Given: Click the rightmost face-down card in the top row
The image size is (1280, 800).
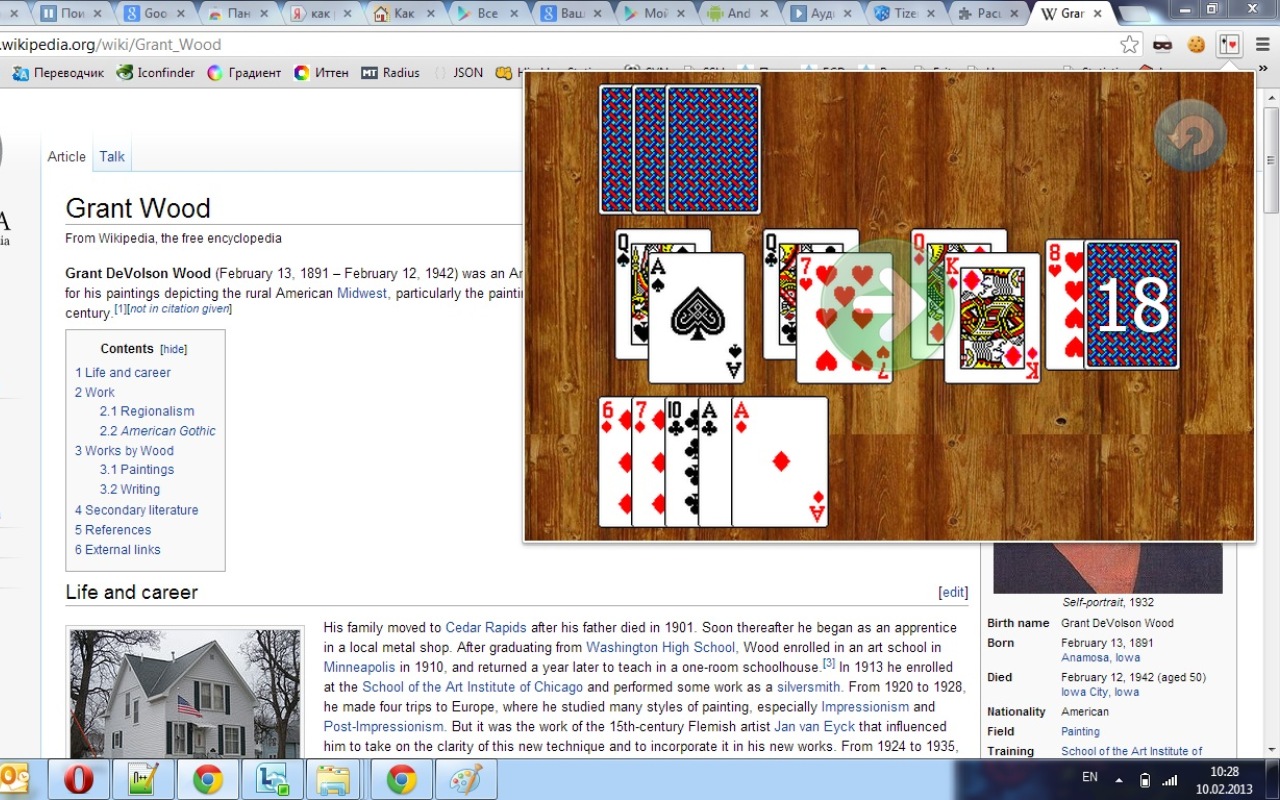Looking at the screenshot, I should coord(713,149).
